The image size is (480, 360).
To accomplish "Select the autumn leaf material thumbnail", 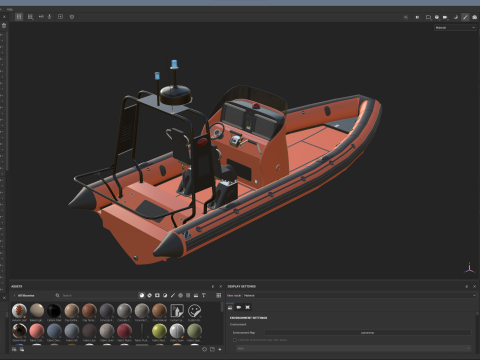I will point(19,311).
